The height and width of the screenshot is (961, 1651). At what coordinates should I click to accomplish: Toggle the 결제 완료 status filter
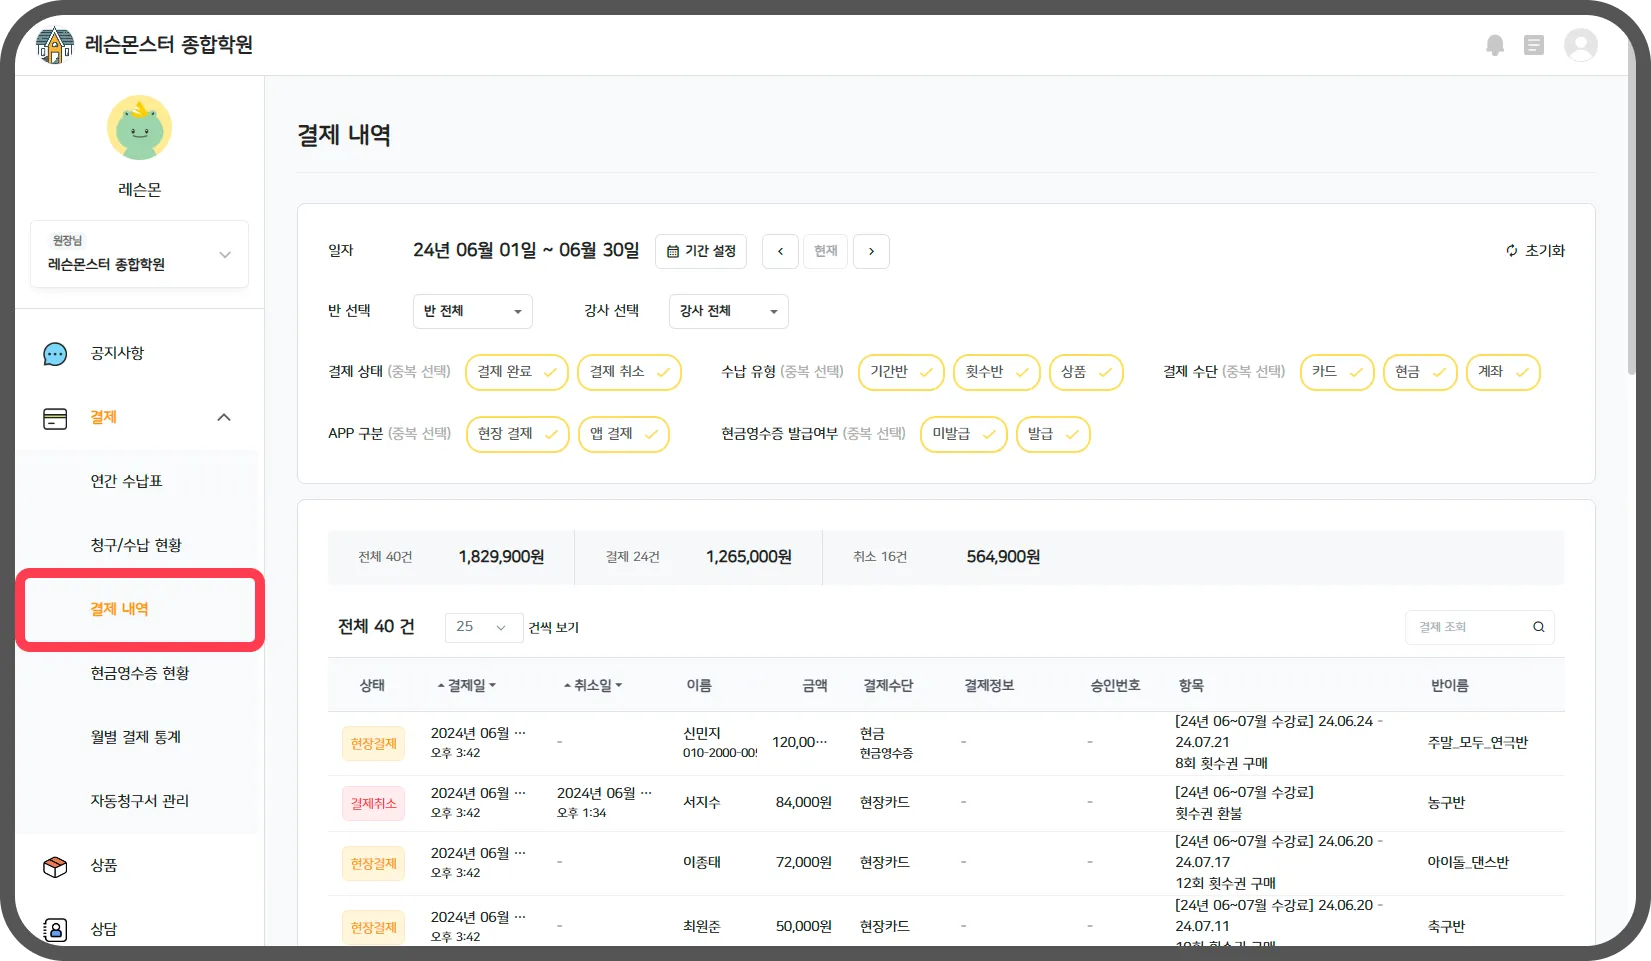(517, 372)
